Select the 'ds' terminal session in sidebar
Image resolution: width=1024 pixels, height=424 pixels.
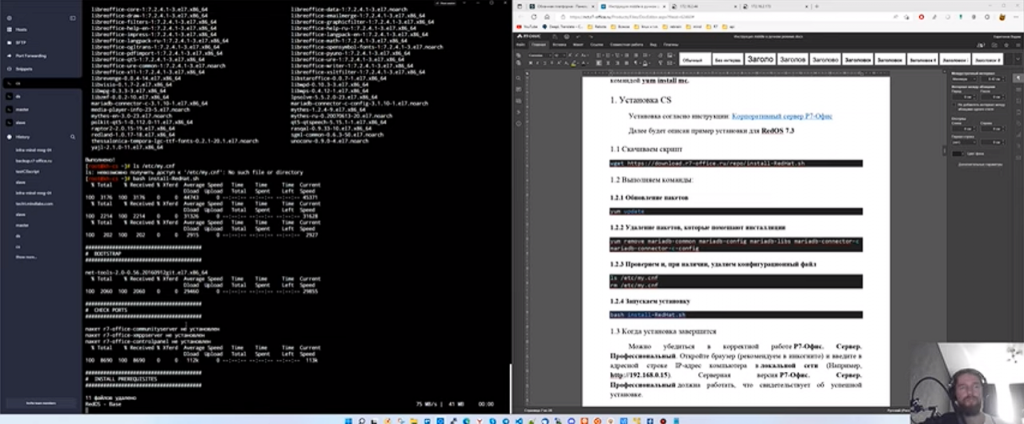tap(18, 96)
